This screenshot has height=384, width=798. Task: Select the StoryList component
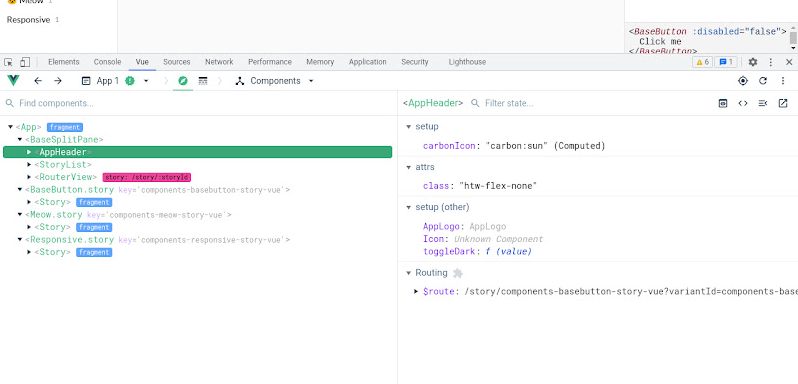63,164
